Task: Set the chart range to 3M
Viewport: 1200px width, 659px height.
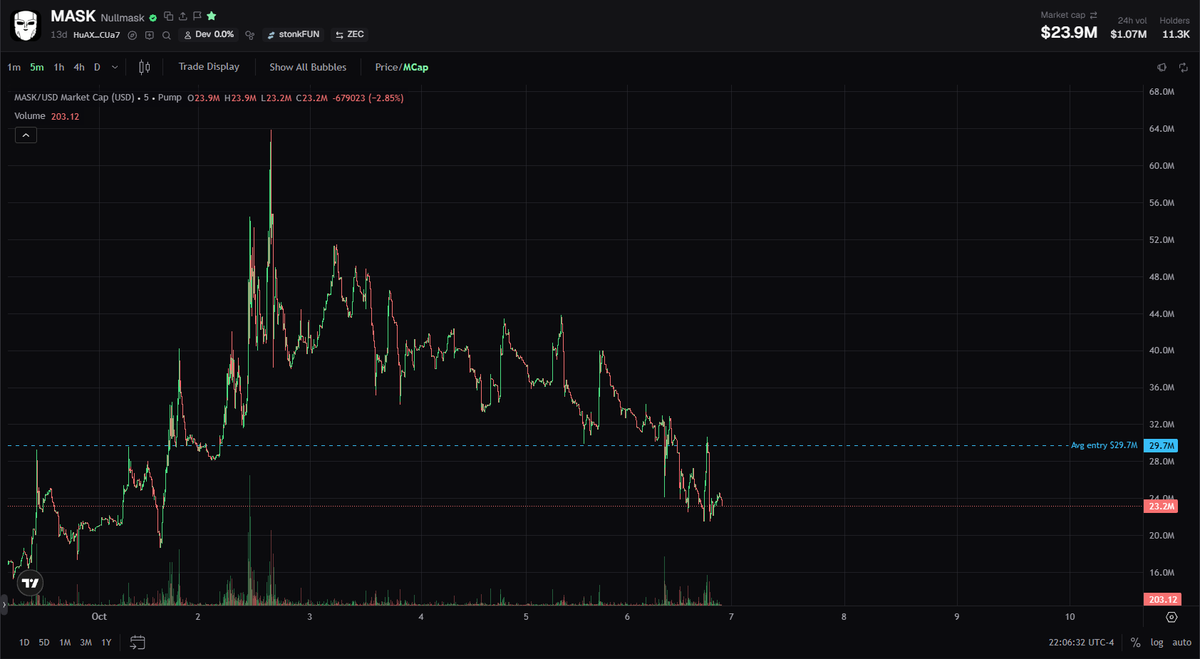Action: (86, 642)
